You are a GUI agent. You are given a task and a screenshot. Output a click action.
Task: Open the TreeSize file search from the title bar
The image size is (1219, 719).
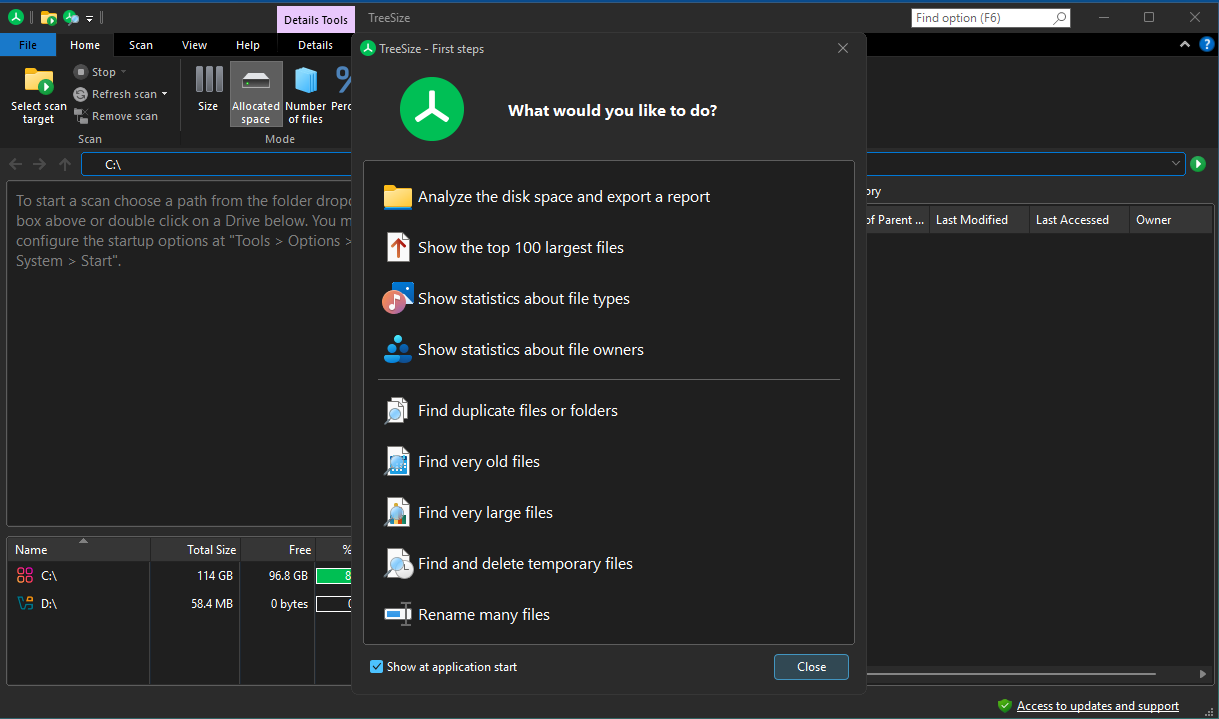point(71,17)
